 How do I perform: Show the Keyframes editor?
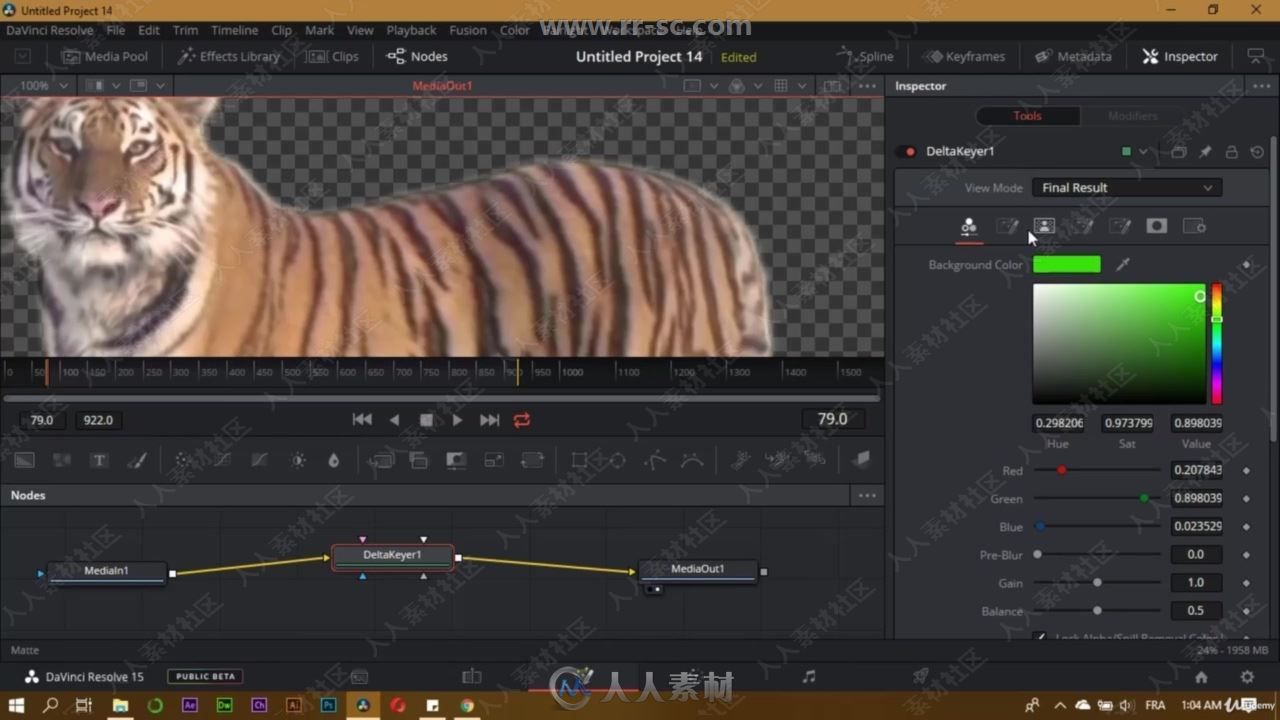coord(964,57)
